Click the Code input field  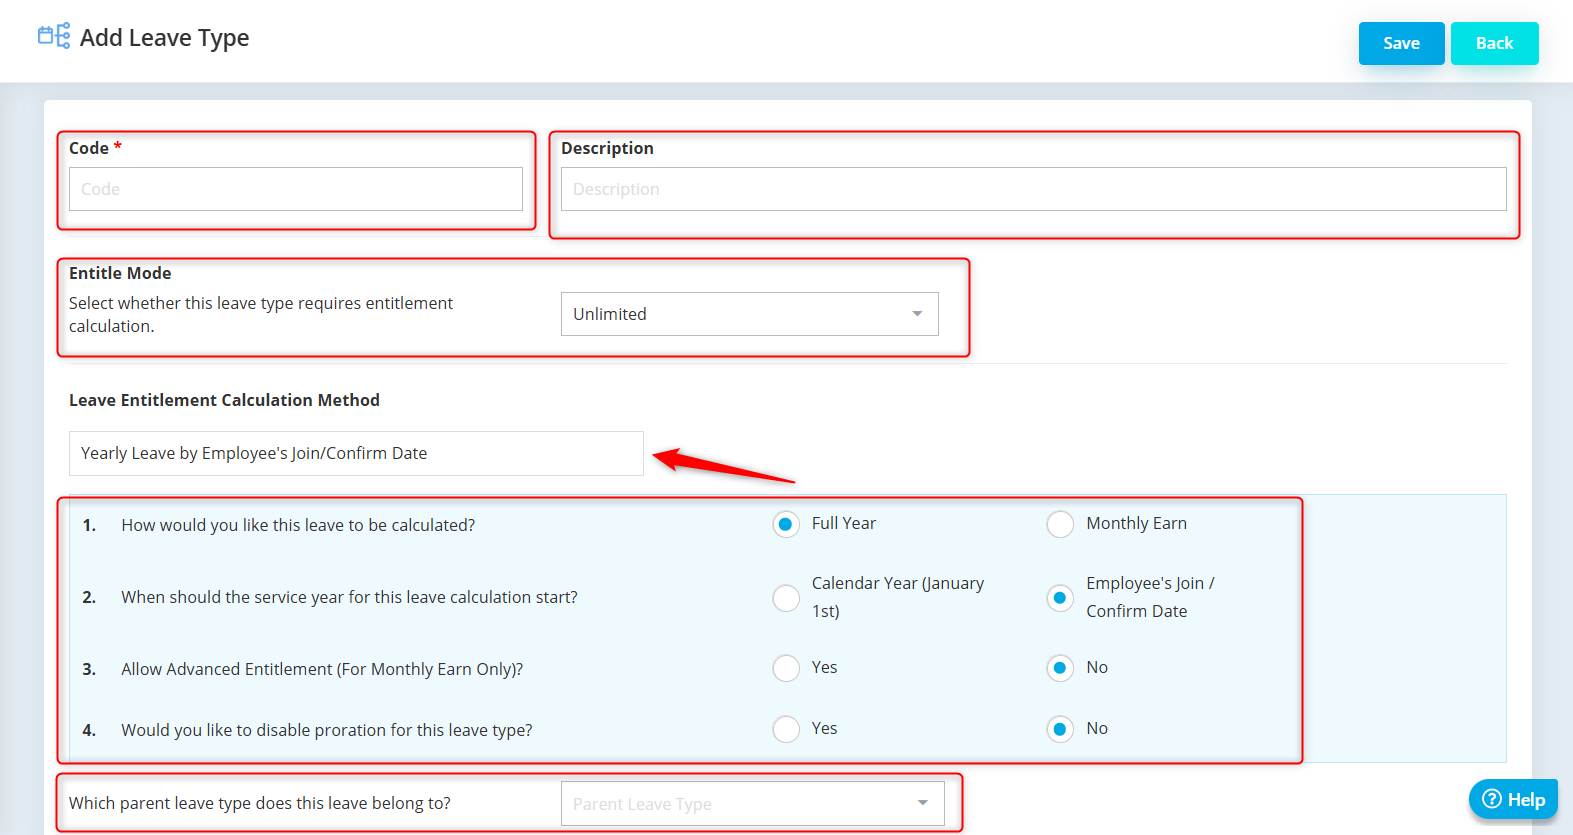pyautogui.click(x=296, y=189)
